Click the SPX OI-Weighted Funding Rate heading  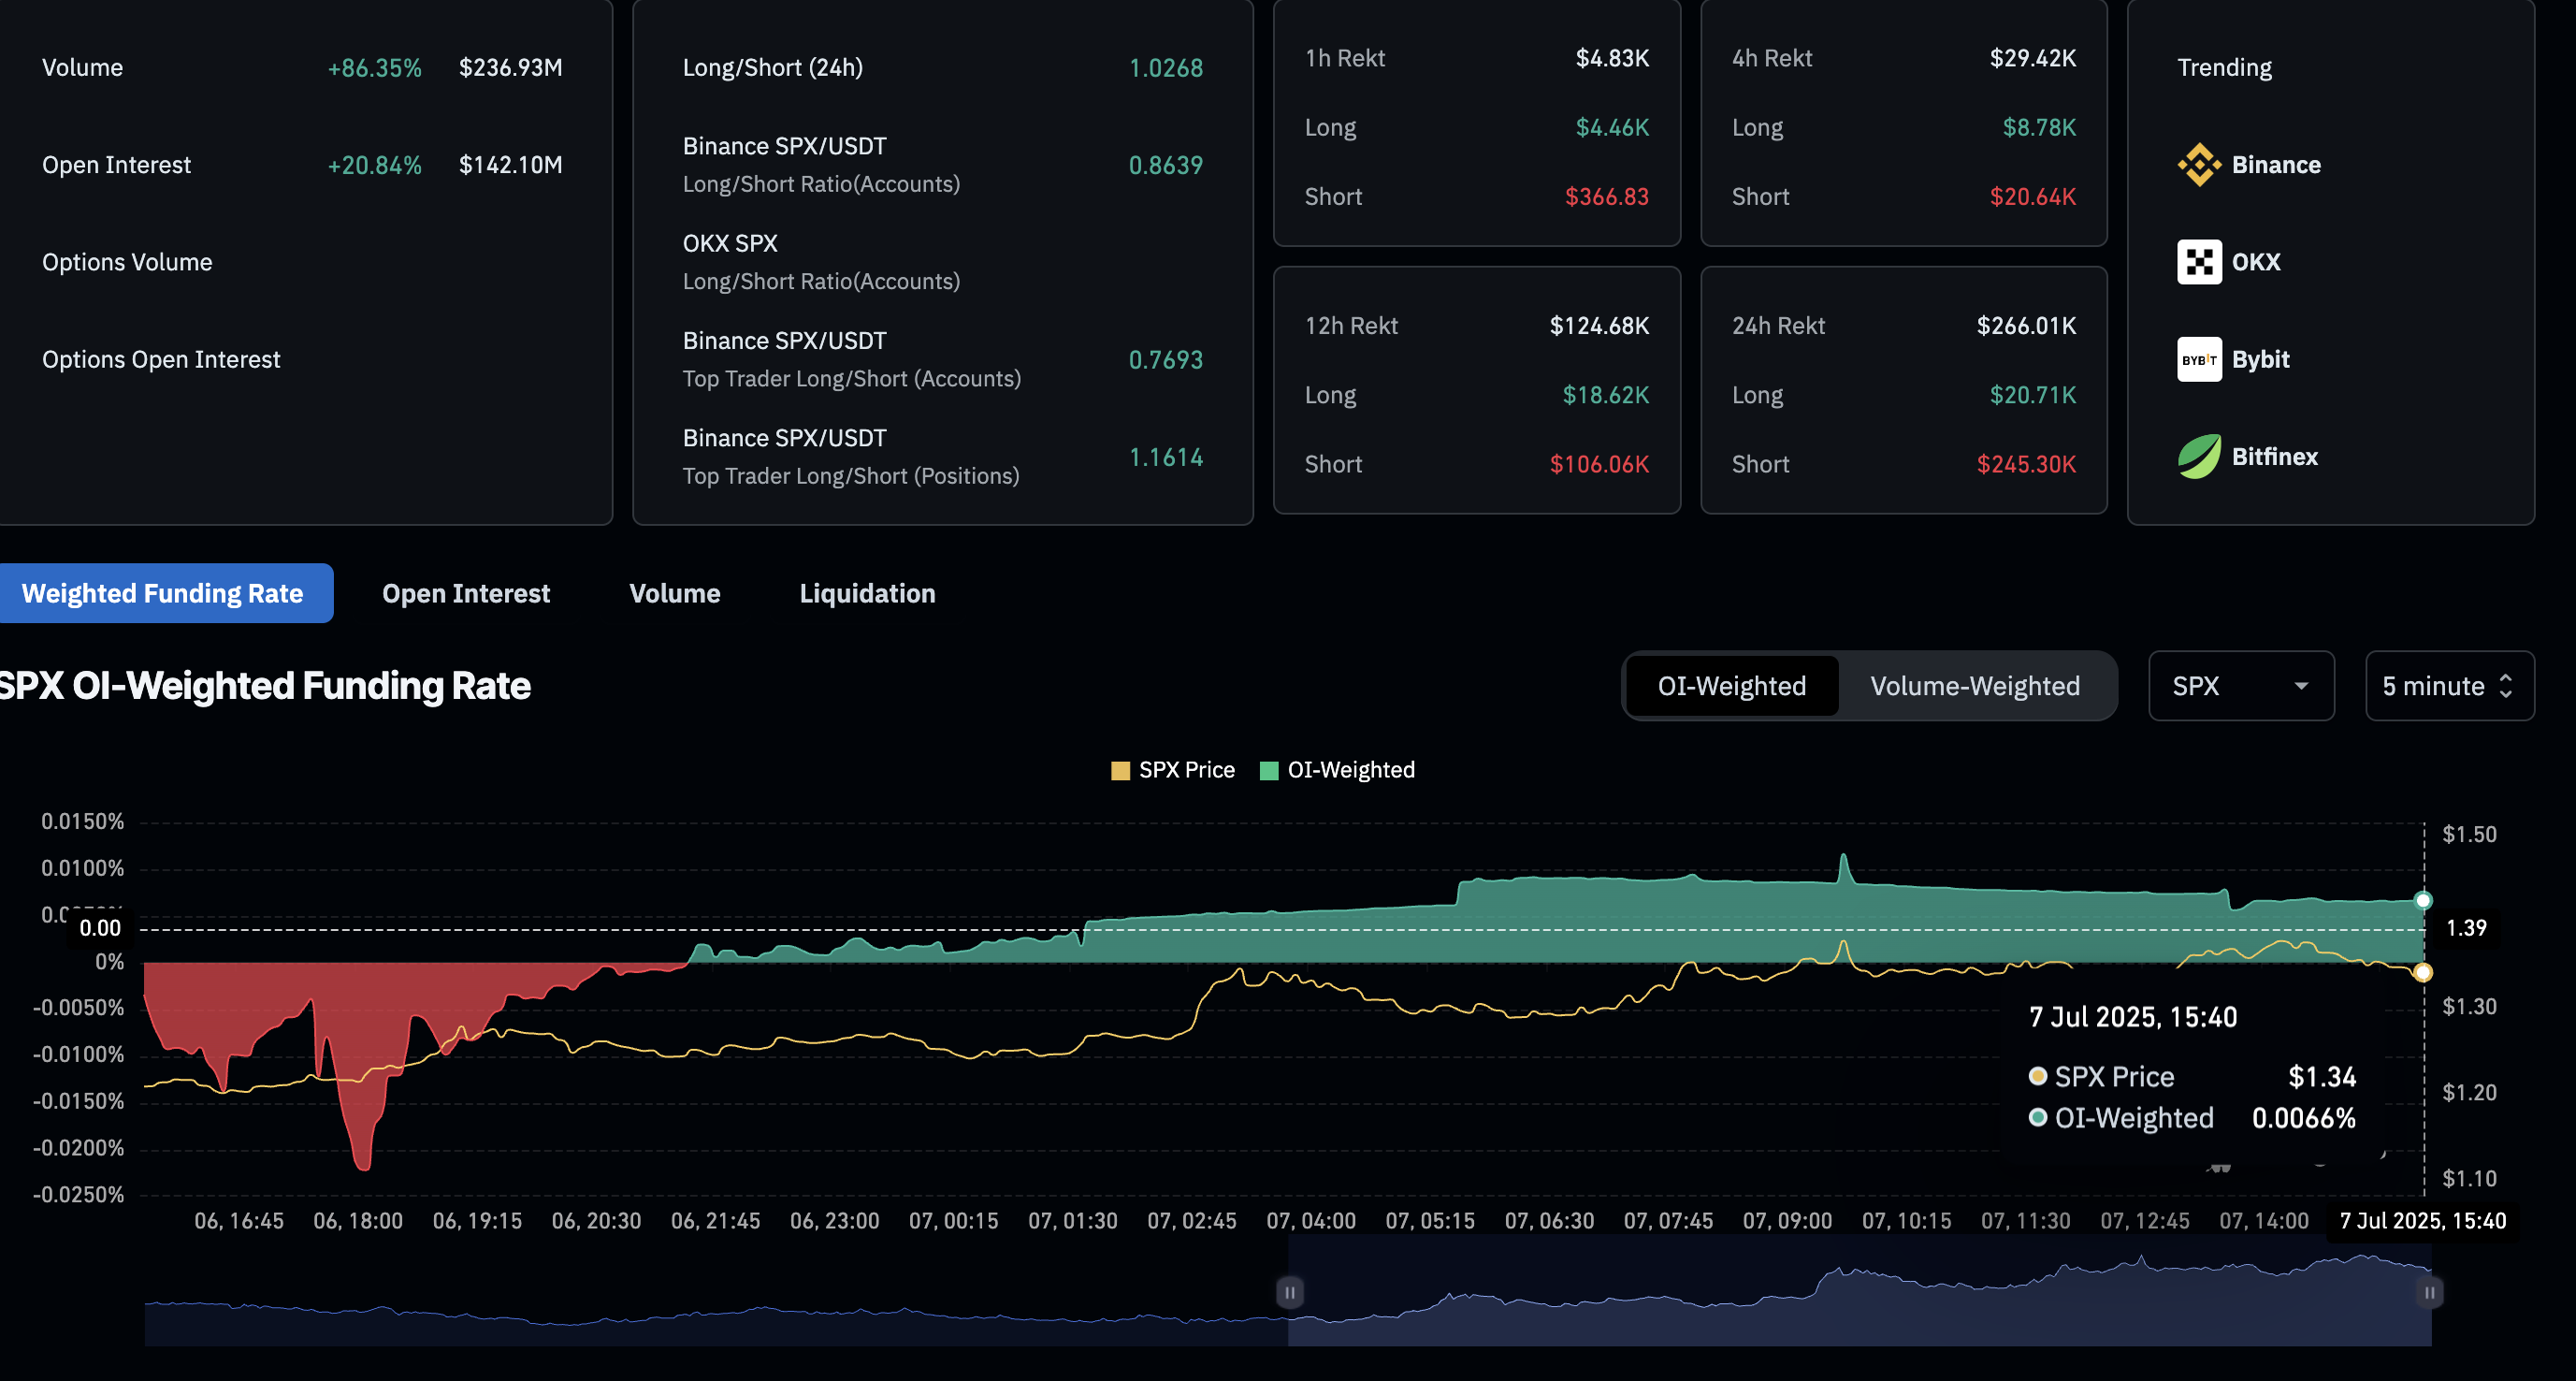265,686
